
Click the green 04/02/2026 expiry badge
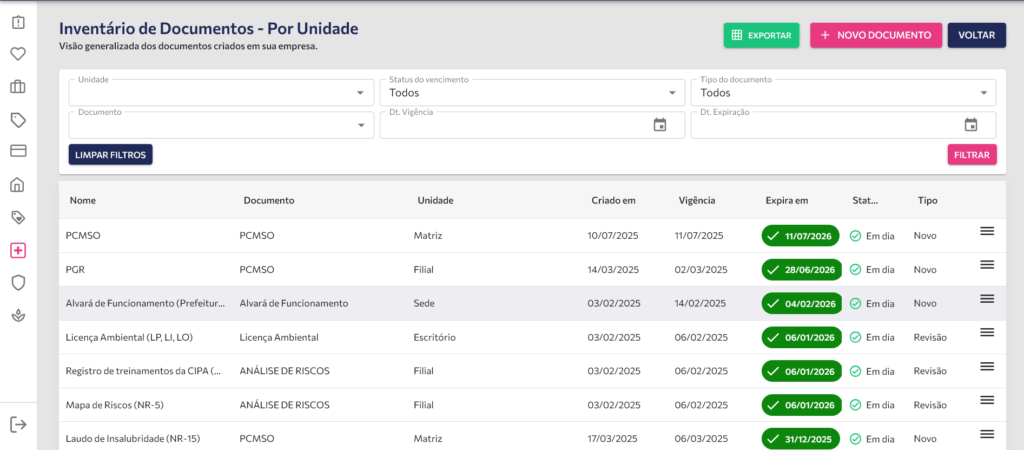tap(801, 303)
